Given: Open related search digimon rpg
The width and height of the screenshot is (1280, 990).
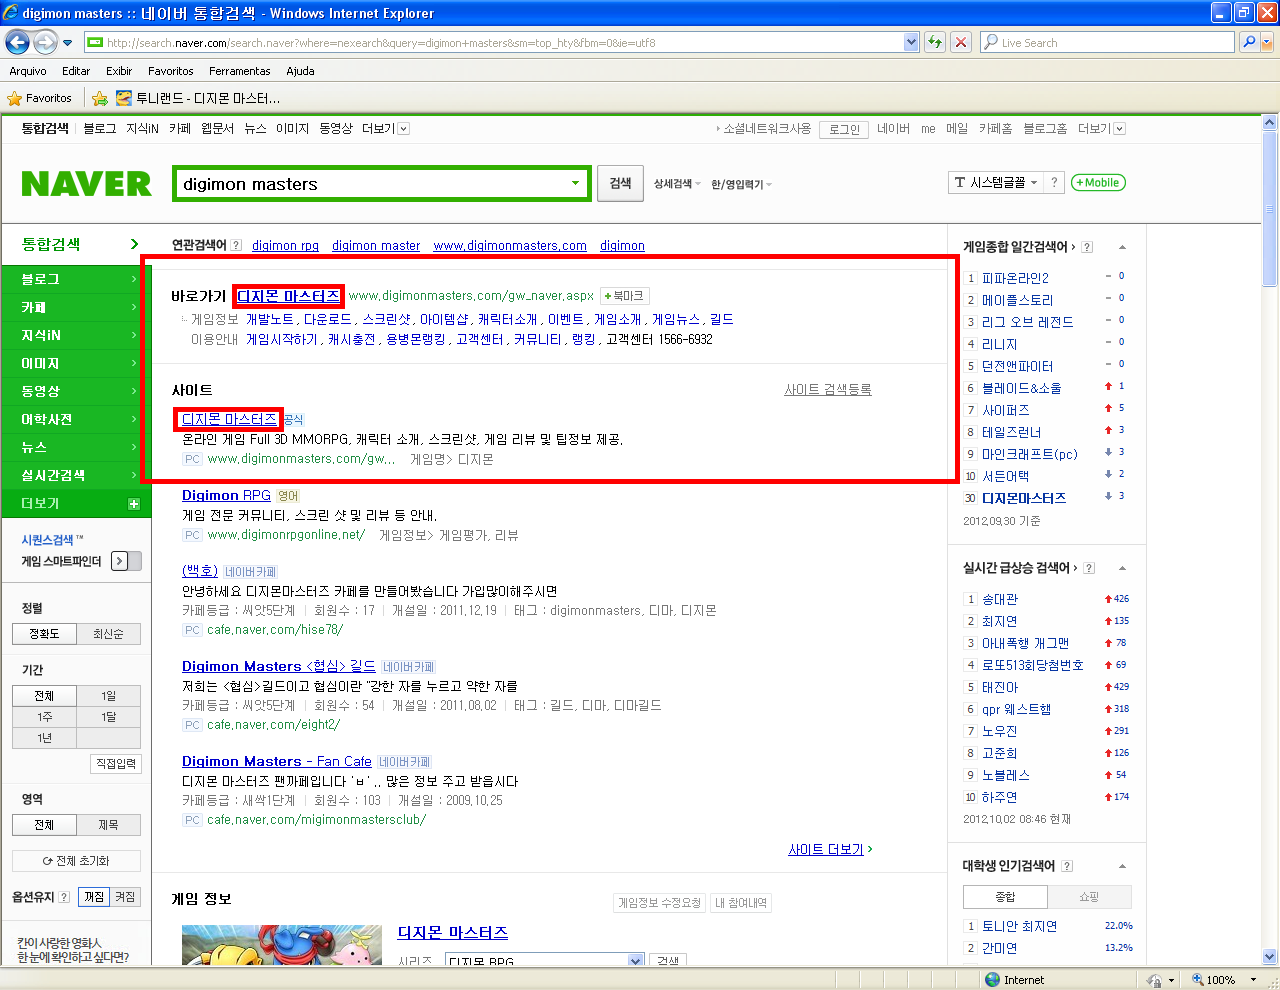Looking at the screenshot, I should pos(285,245).
